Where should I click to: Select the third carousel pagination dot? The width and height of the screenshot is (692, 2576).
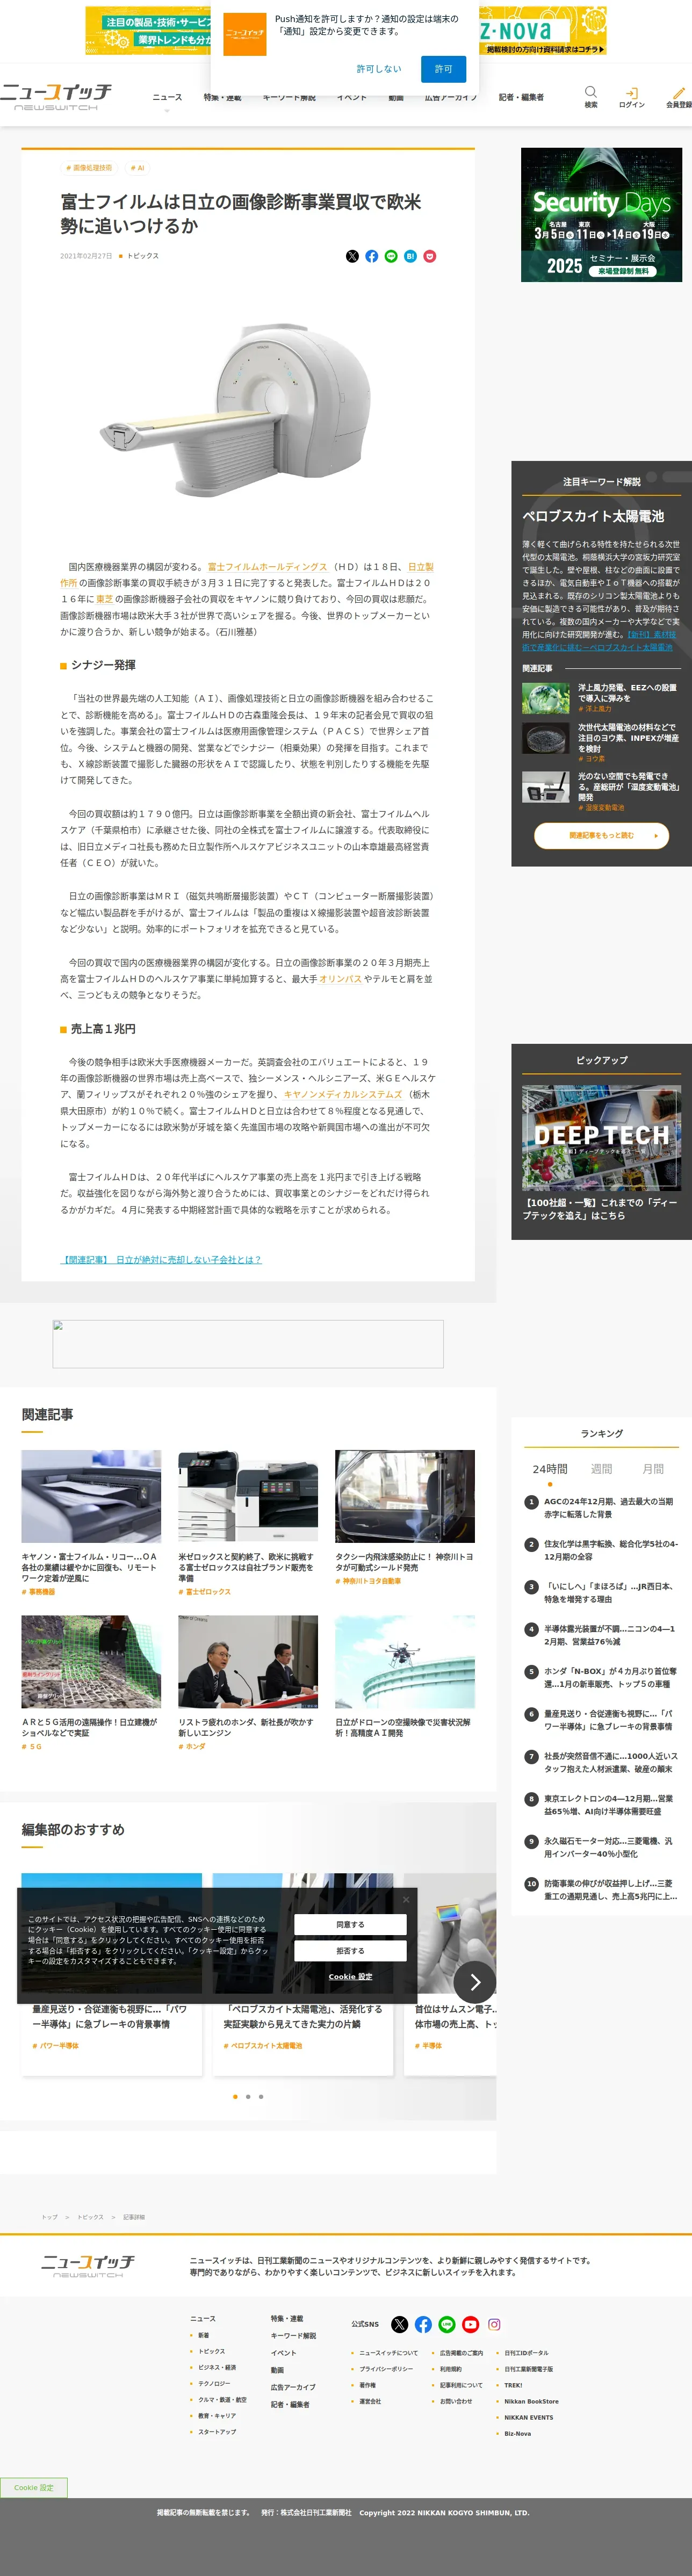(261, 2096)
